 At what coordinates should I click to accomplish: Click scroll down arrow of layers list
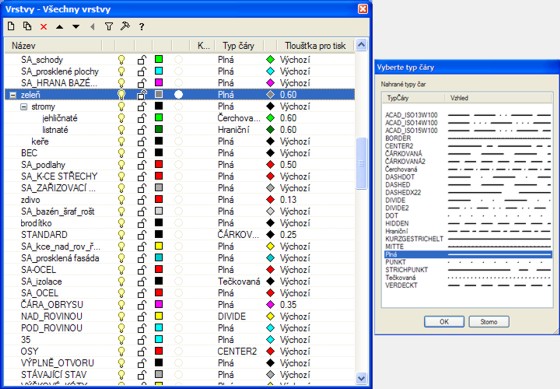361,378
